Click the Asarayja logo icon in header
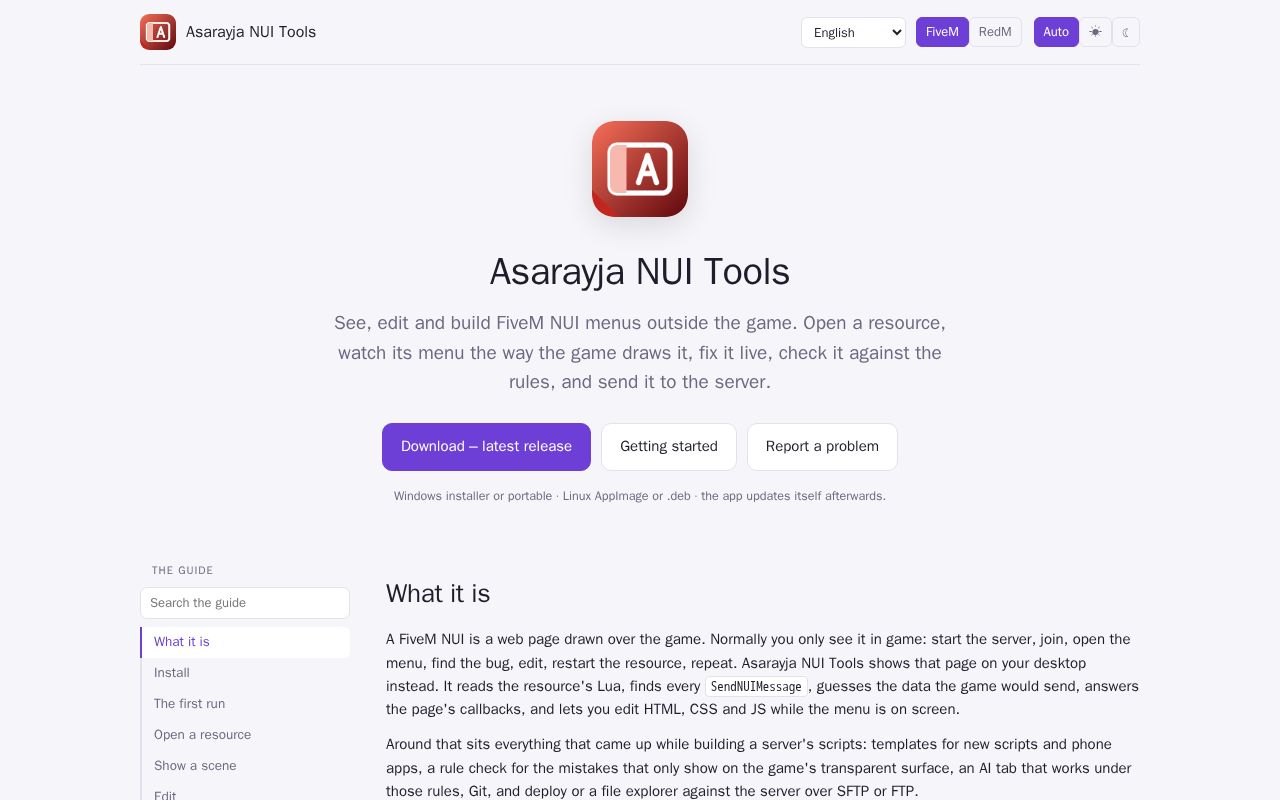The image size is (1280, 800). (158, 32)
